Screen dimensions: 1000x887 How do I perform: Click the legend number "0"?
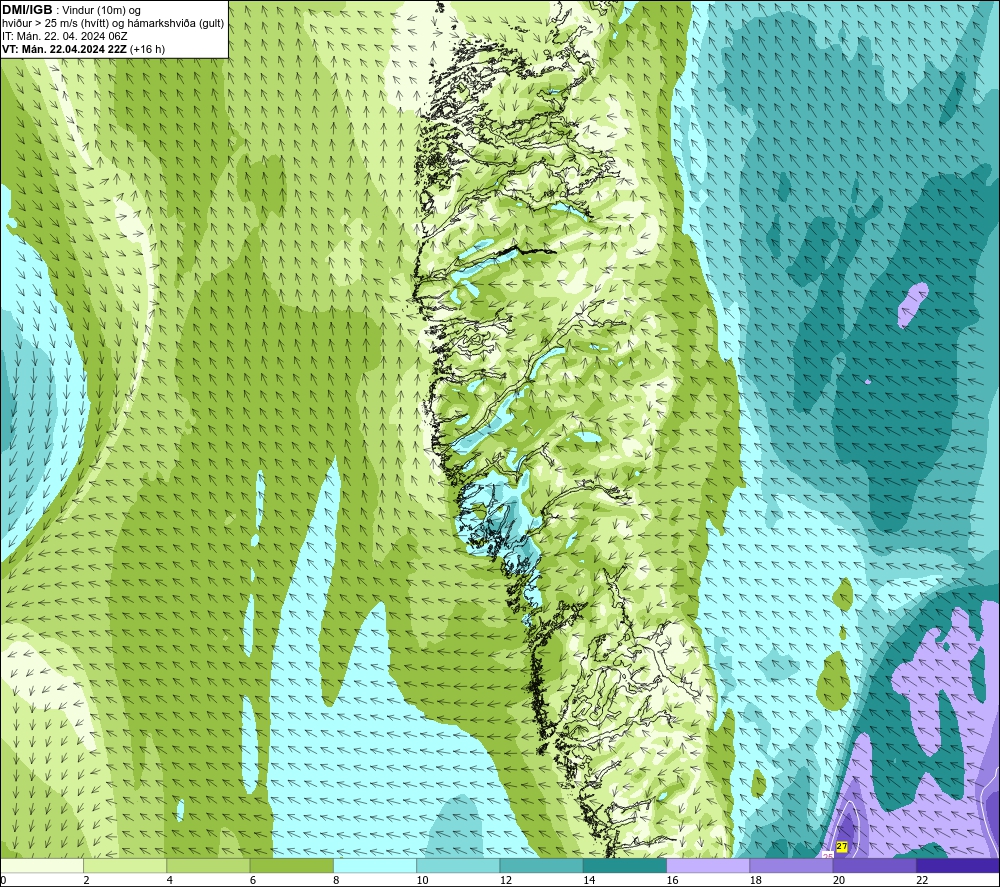coord(3,881)
